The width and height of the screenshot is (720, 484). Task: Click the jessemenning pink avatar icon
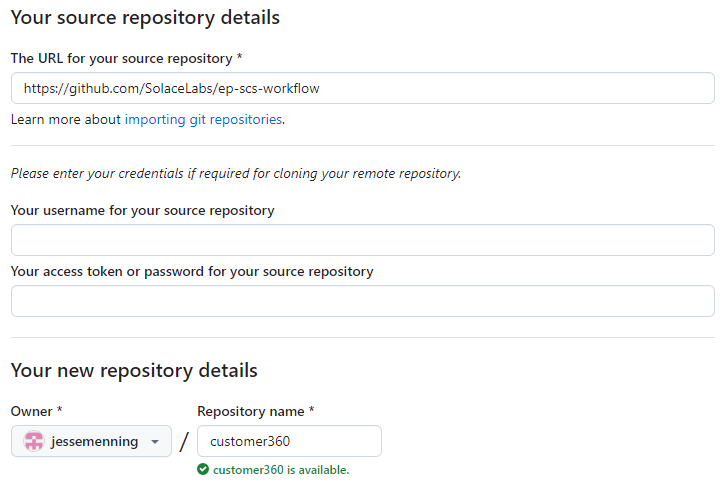pyautogui.click(x=34, y=441)
